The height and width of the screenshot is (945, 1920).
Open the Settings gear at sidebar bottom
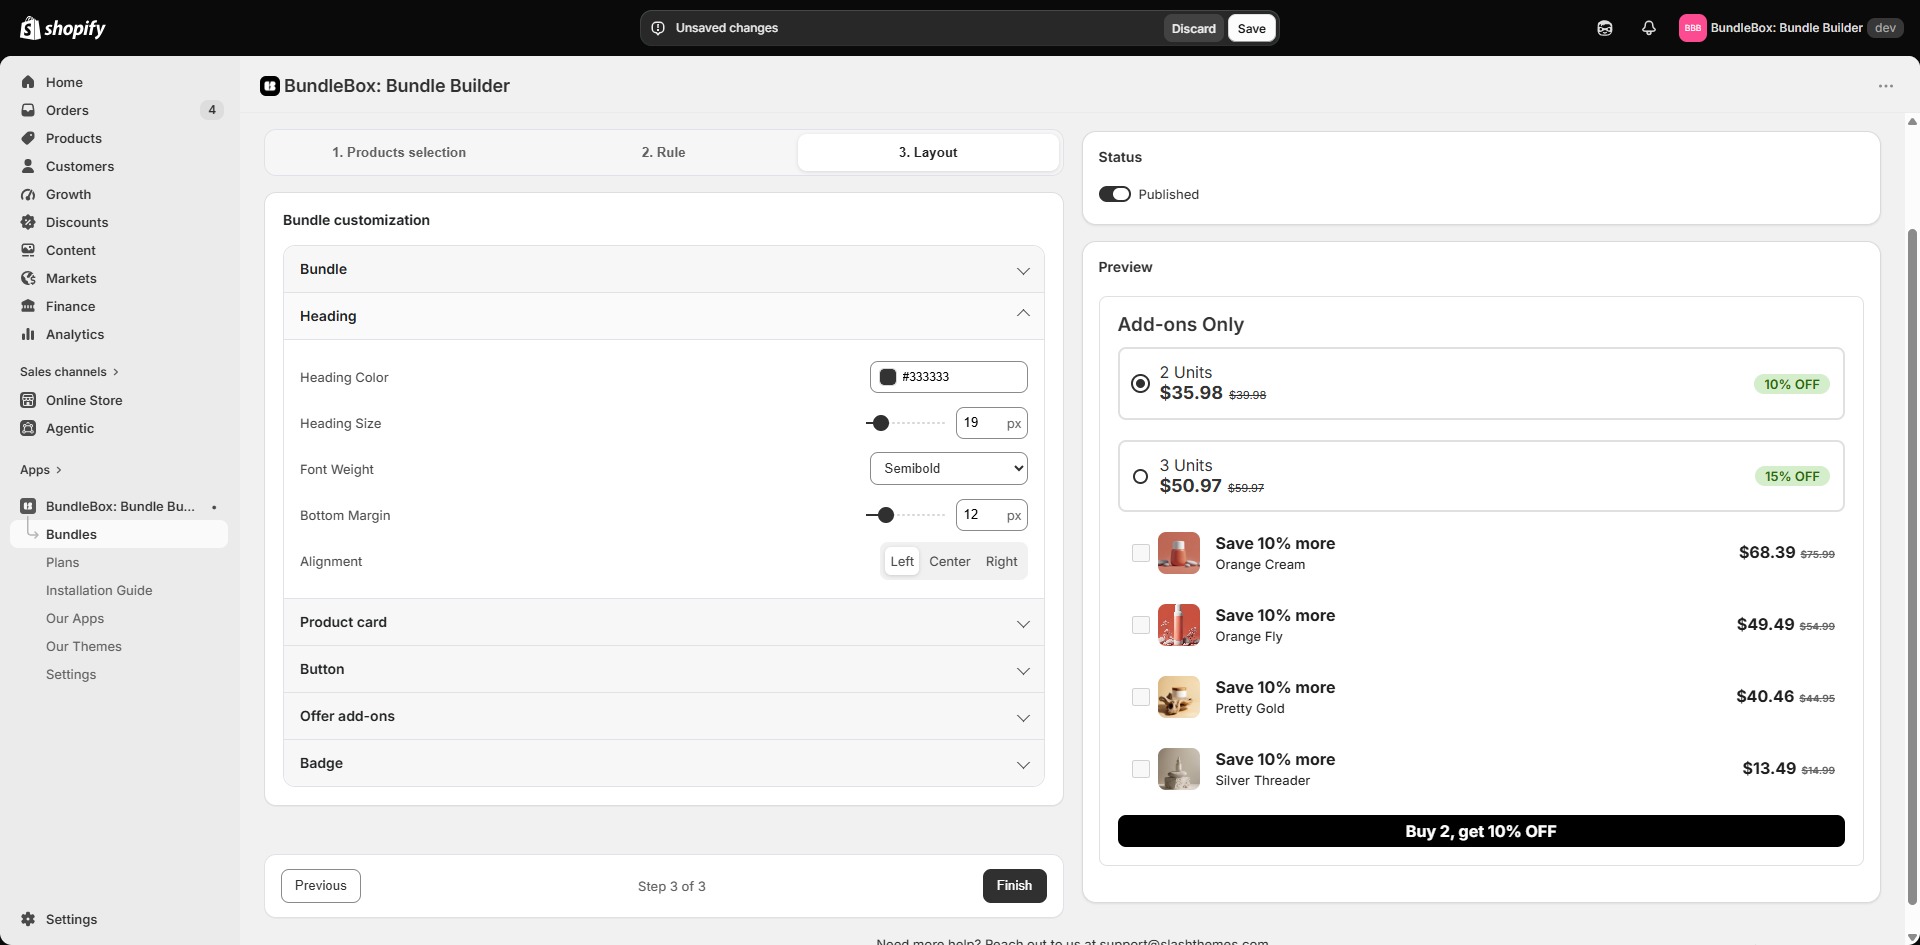point(28,919)
